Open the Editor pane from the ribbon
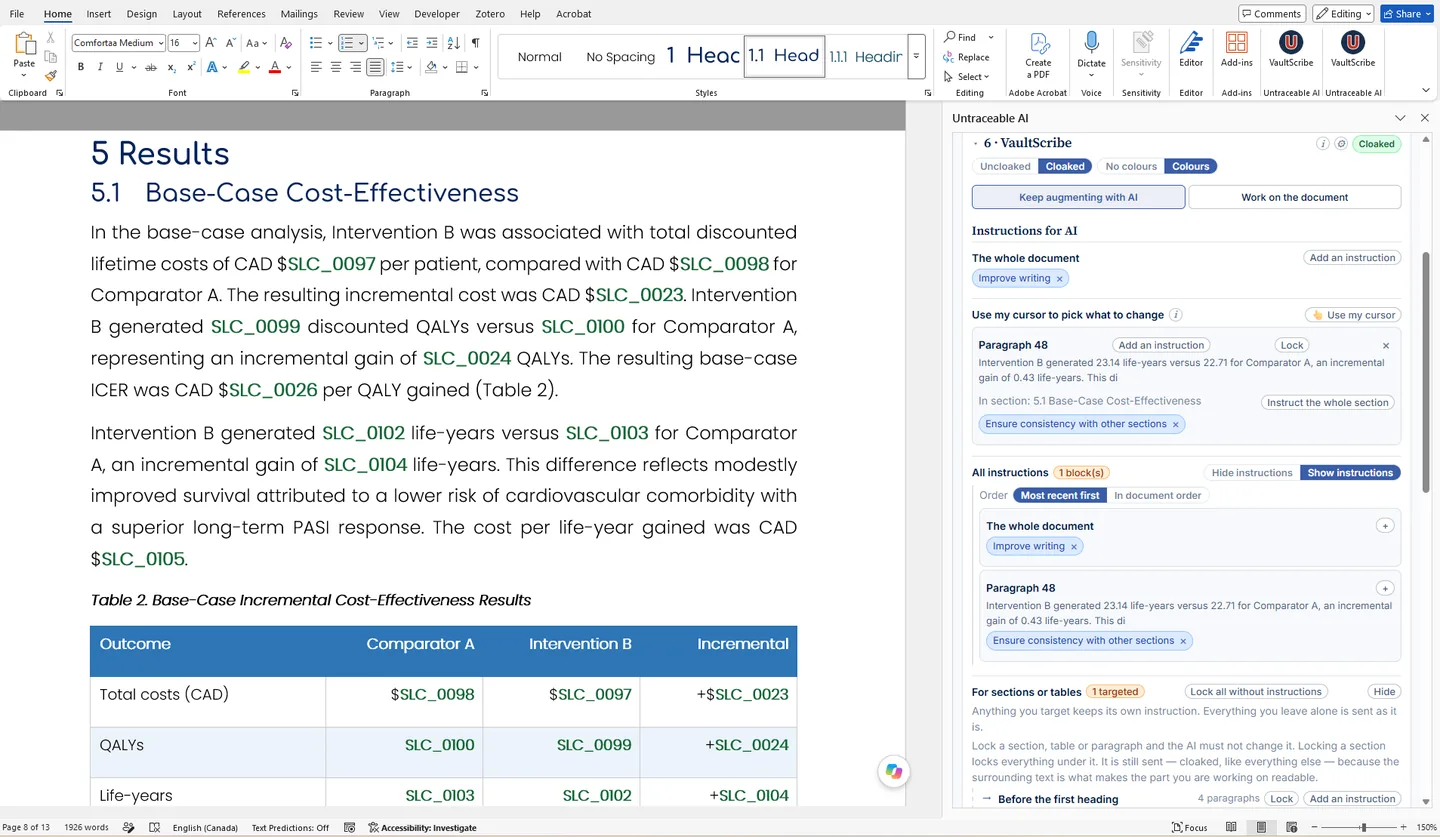 coord(1191,50)
